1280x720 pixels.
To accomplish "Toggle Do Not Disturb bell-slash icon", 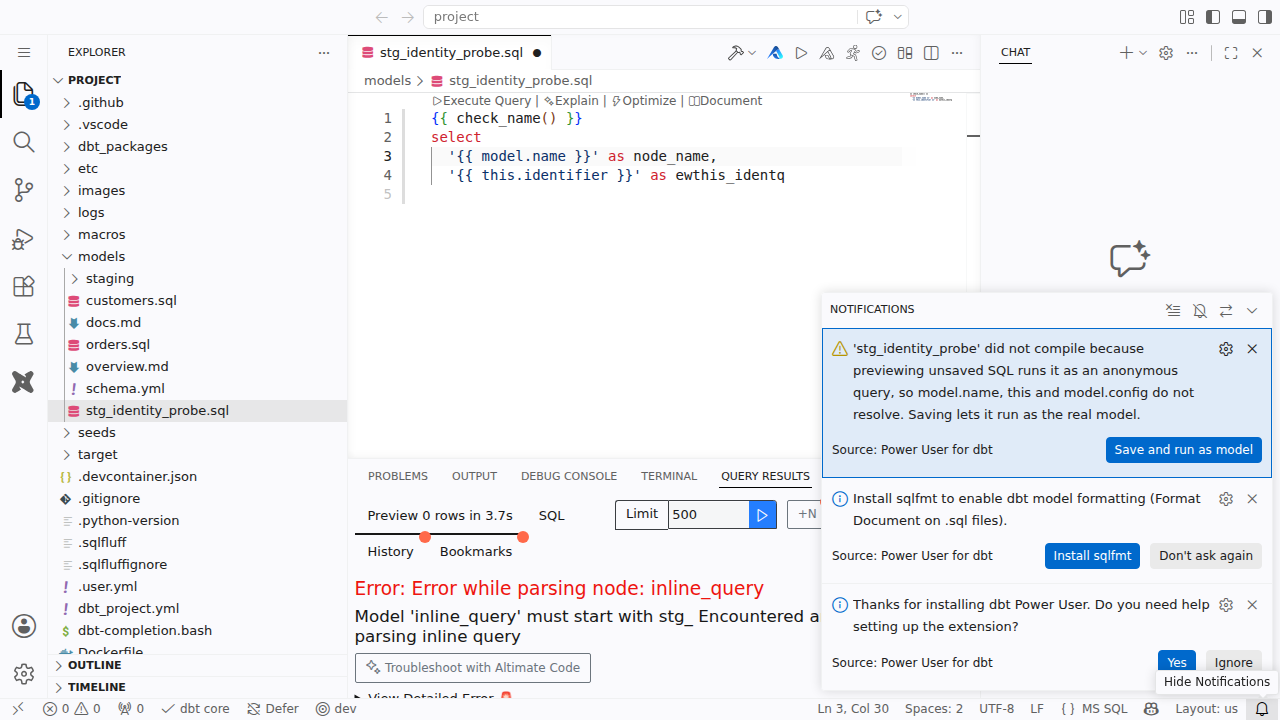I will tap(1200, 310).
